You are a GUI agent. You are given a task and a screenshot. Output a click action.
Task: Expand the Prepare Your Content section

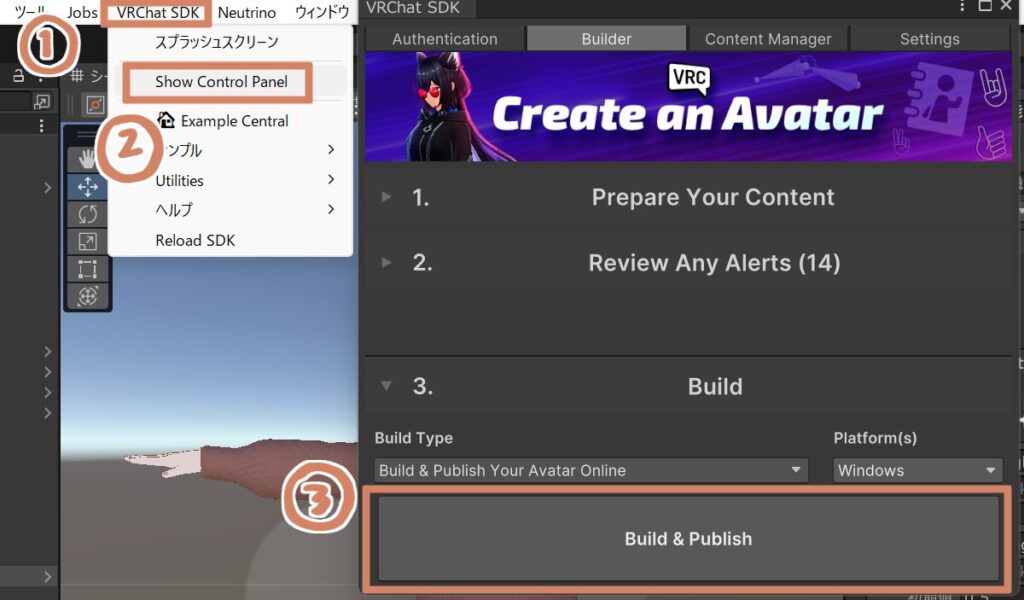pyautogui.click(x=387, y=197)
